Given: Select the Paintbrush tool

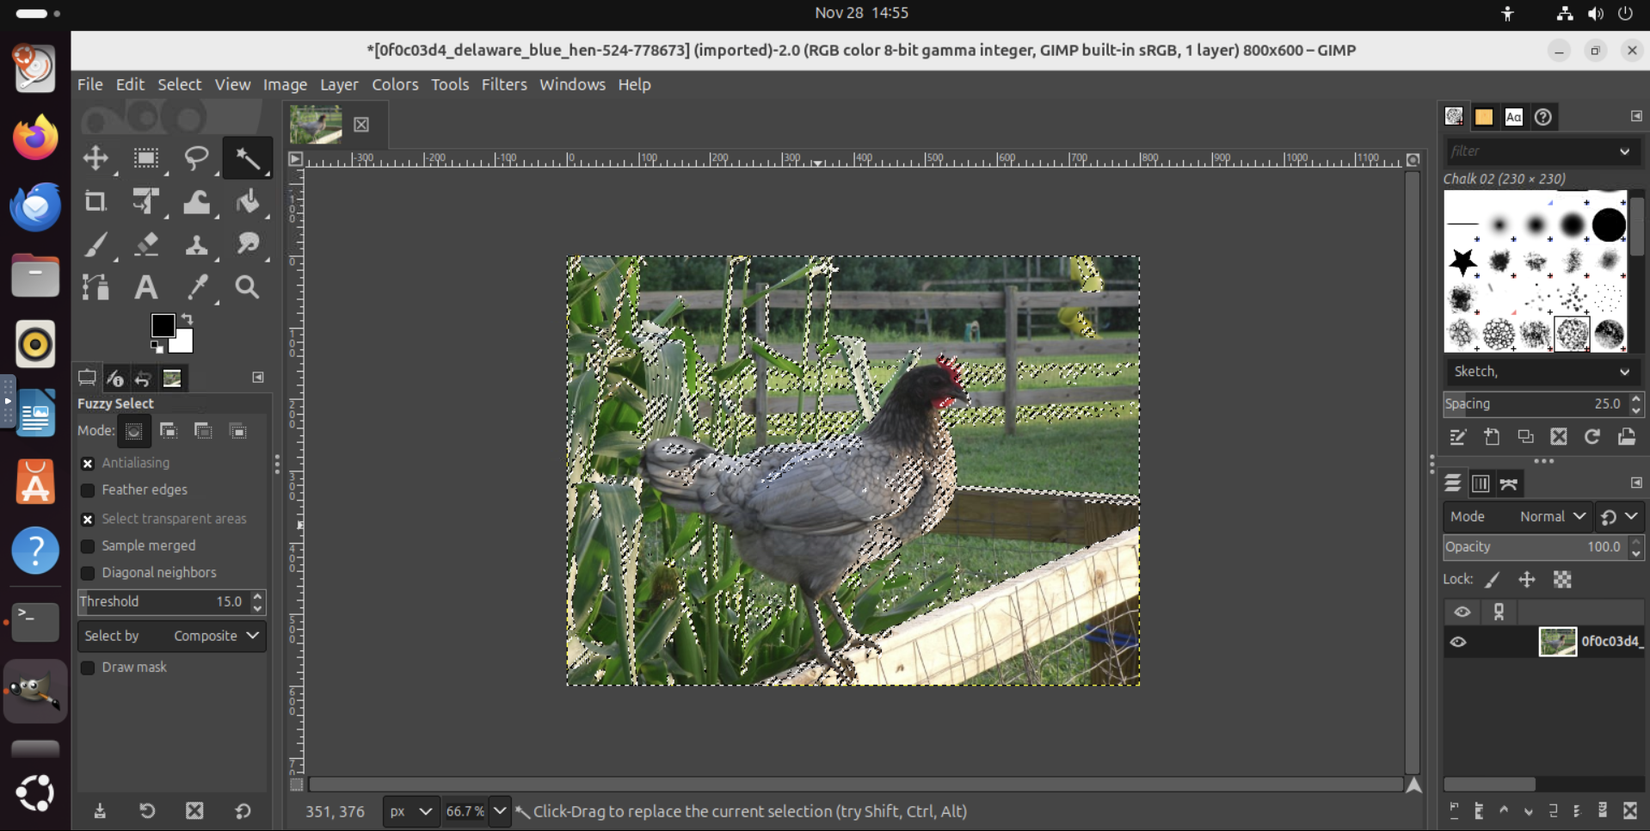Looking at the screenshot, I should click(x=96, y=245).
